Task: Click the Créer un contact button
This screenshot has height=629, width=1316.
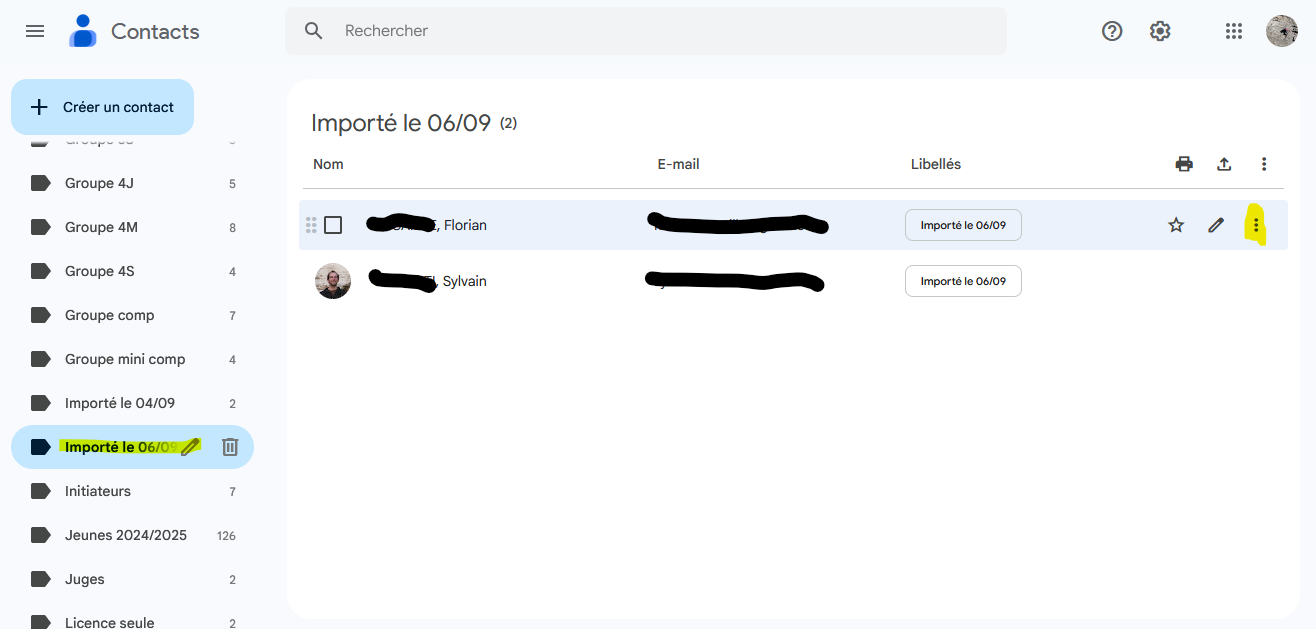Action: tap(102, 107)
